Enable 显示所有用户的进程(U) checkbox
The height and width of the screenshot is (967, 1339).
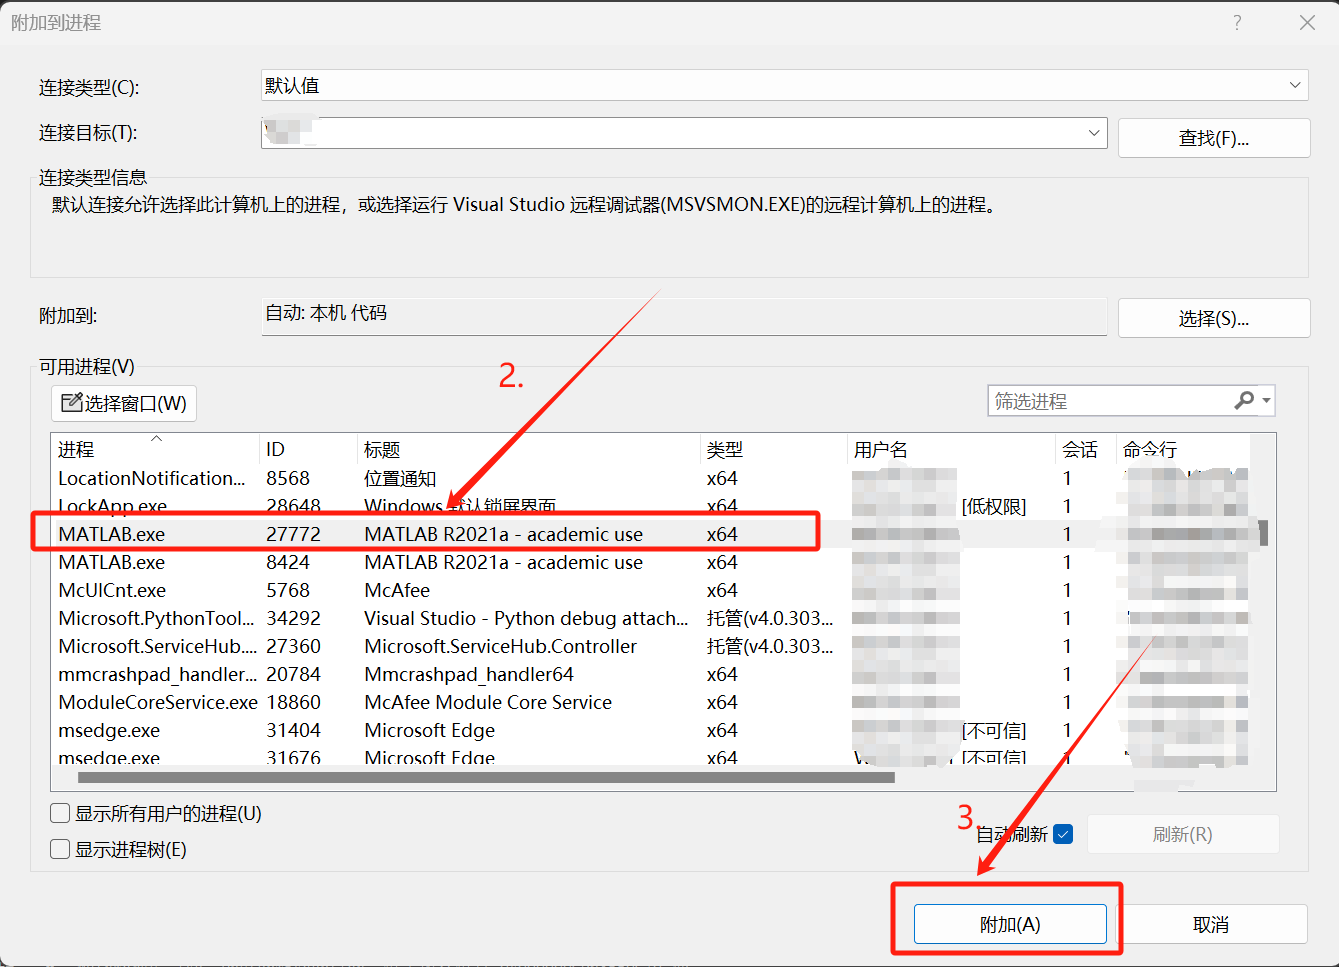pyautogui.click(x=60, y=813)
